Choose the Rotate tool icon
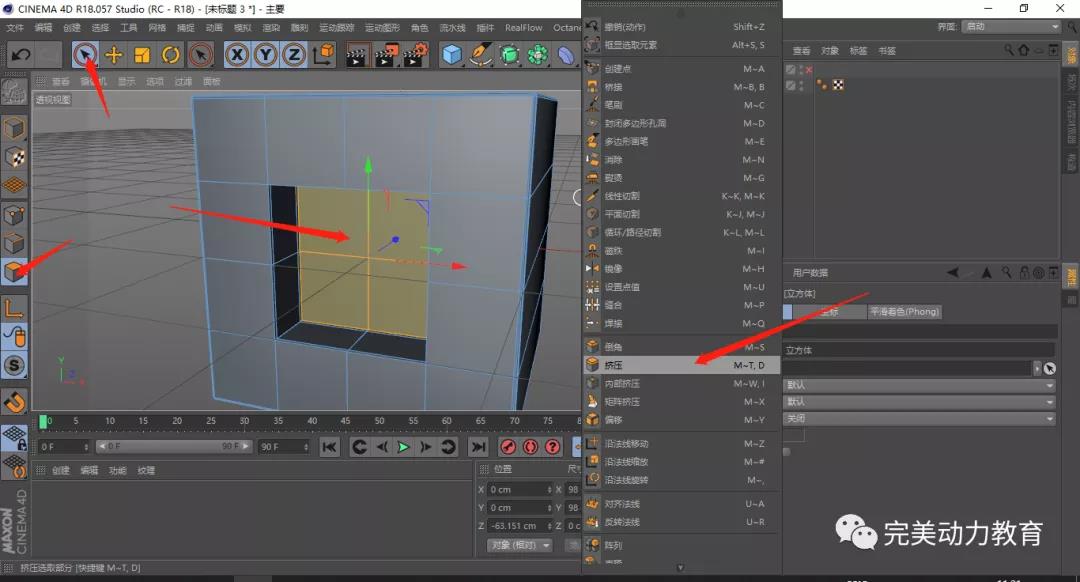The width and height of the screenshot is (1080, 582). (x=171, y=54)
